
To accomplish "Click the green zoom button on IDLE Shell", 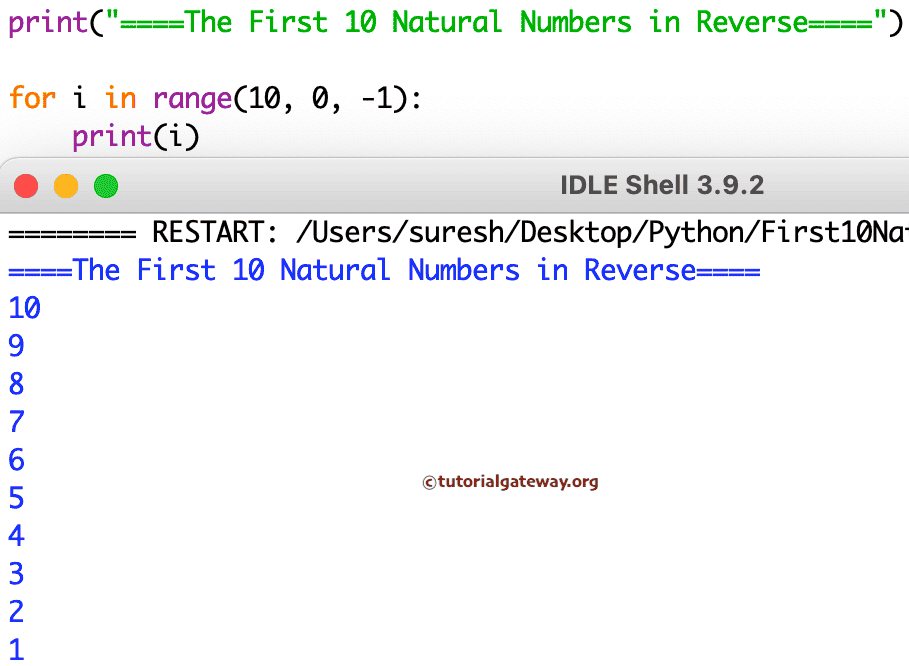I will tap(105, 185).
